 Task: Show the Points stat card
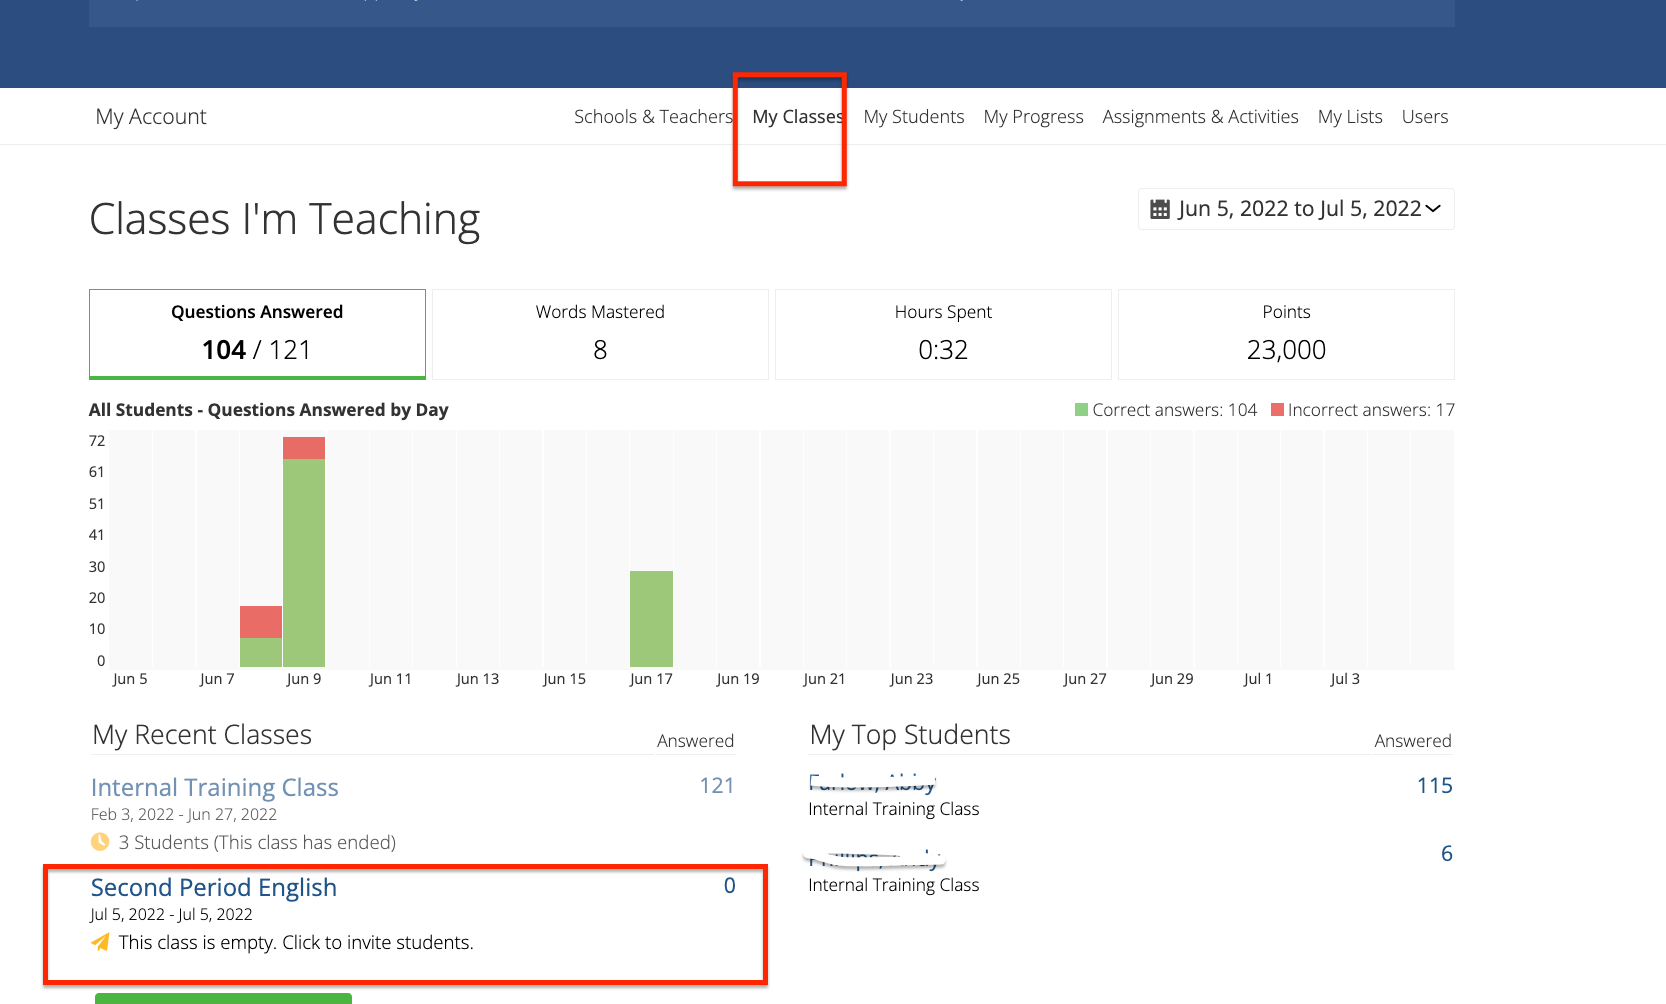coord(1286,334)
